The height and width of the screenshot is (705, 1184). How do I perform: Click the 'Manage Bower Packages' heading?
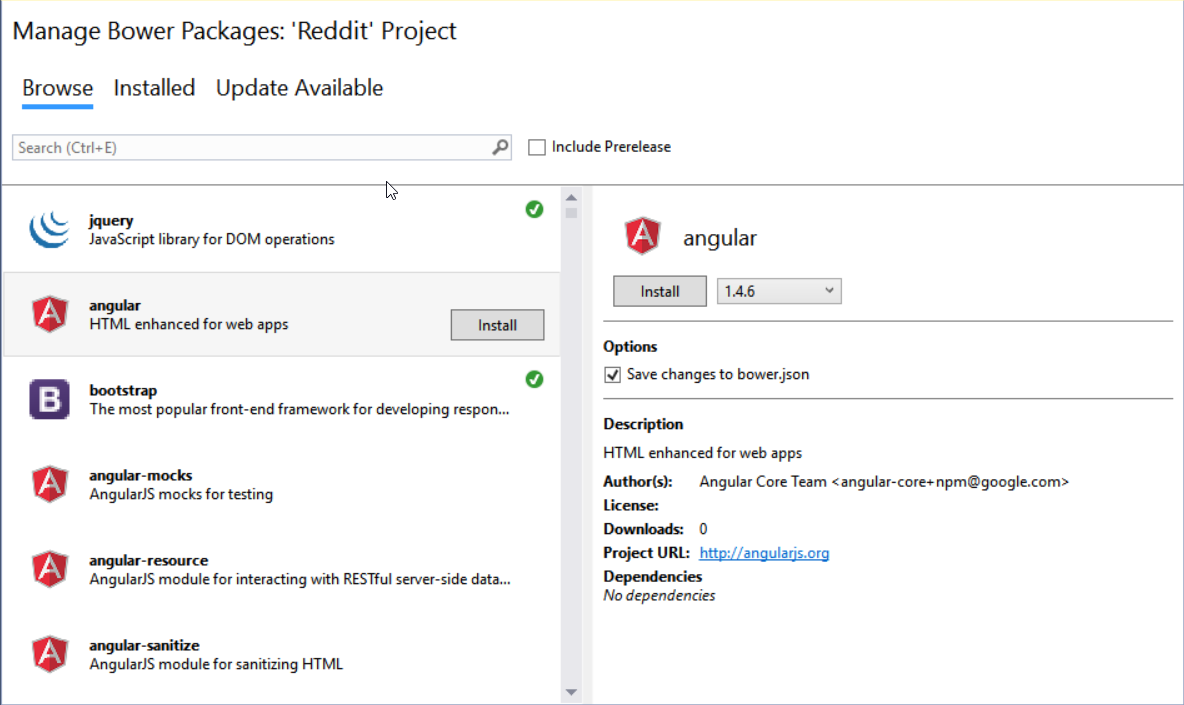234,31
